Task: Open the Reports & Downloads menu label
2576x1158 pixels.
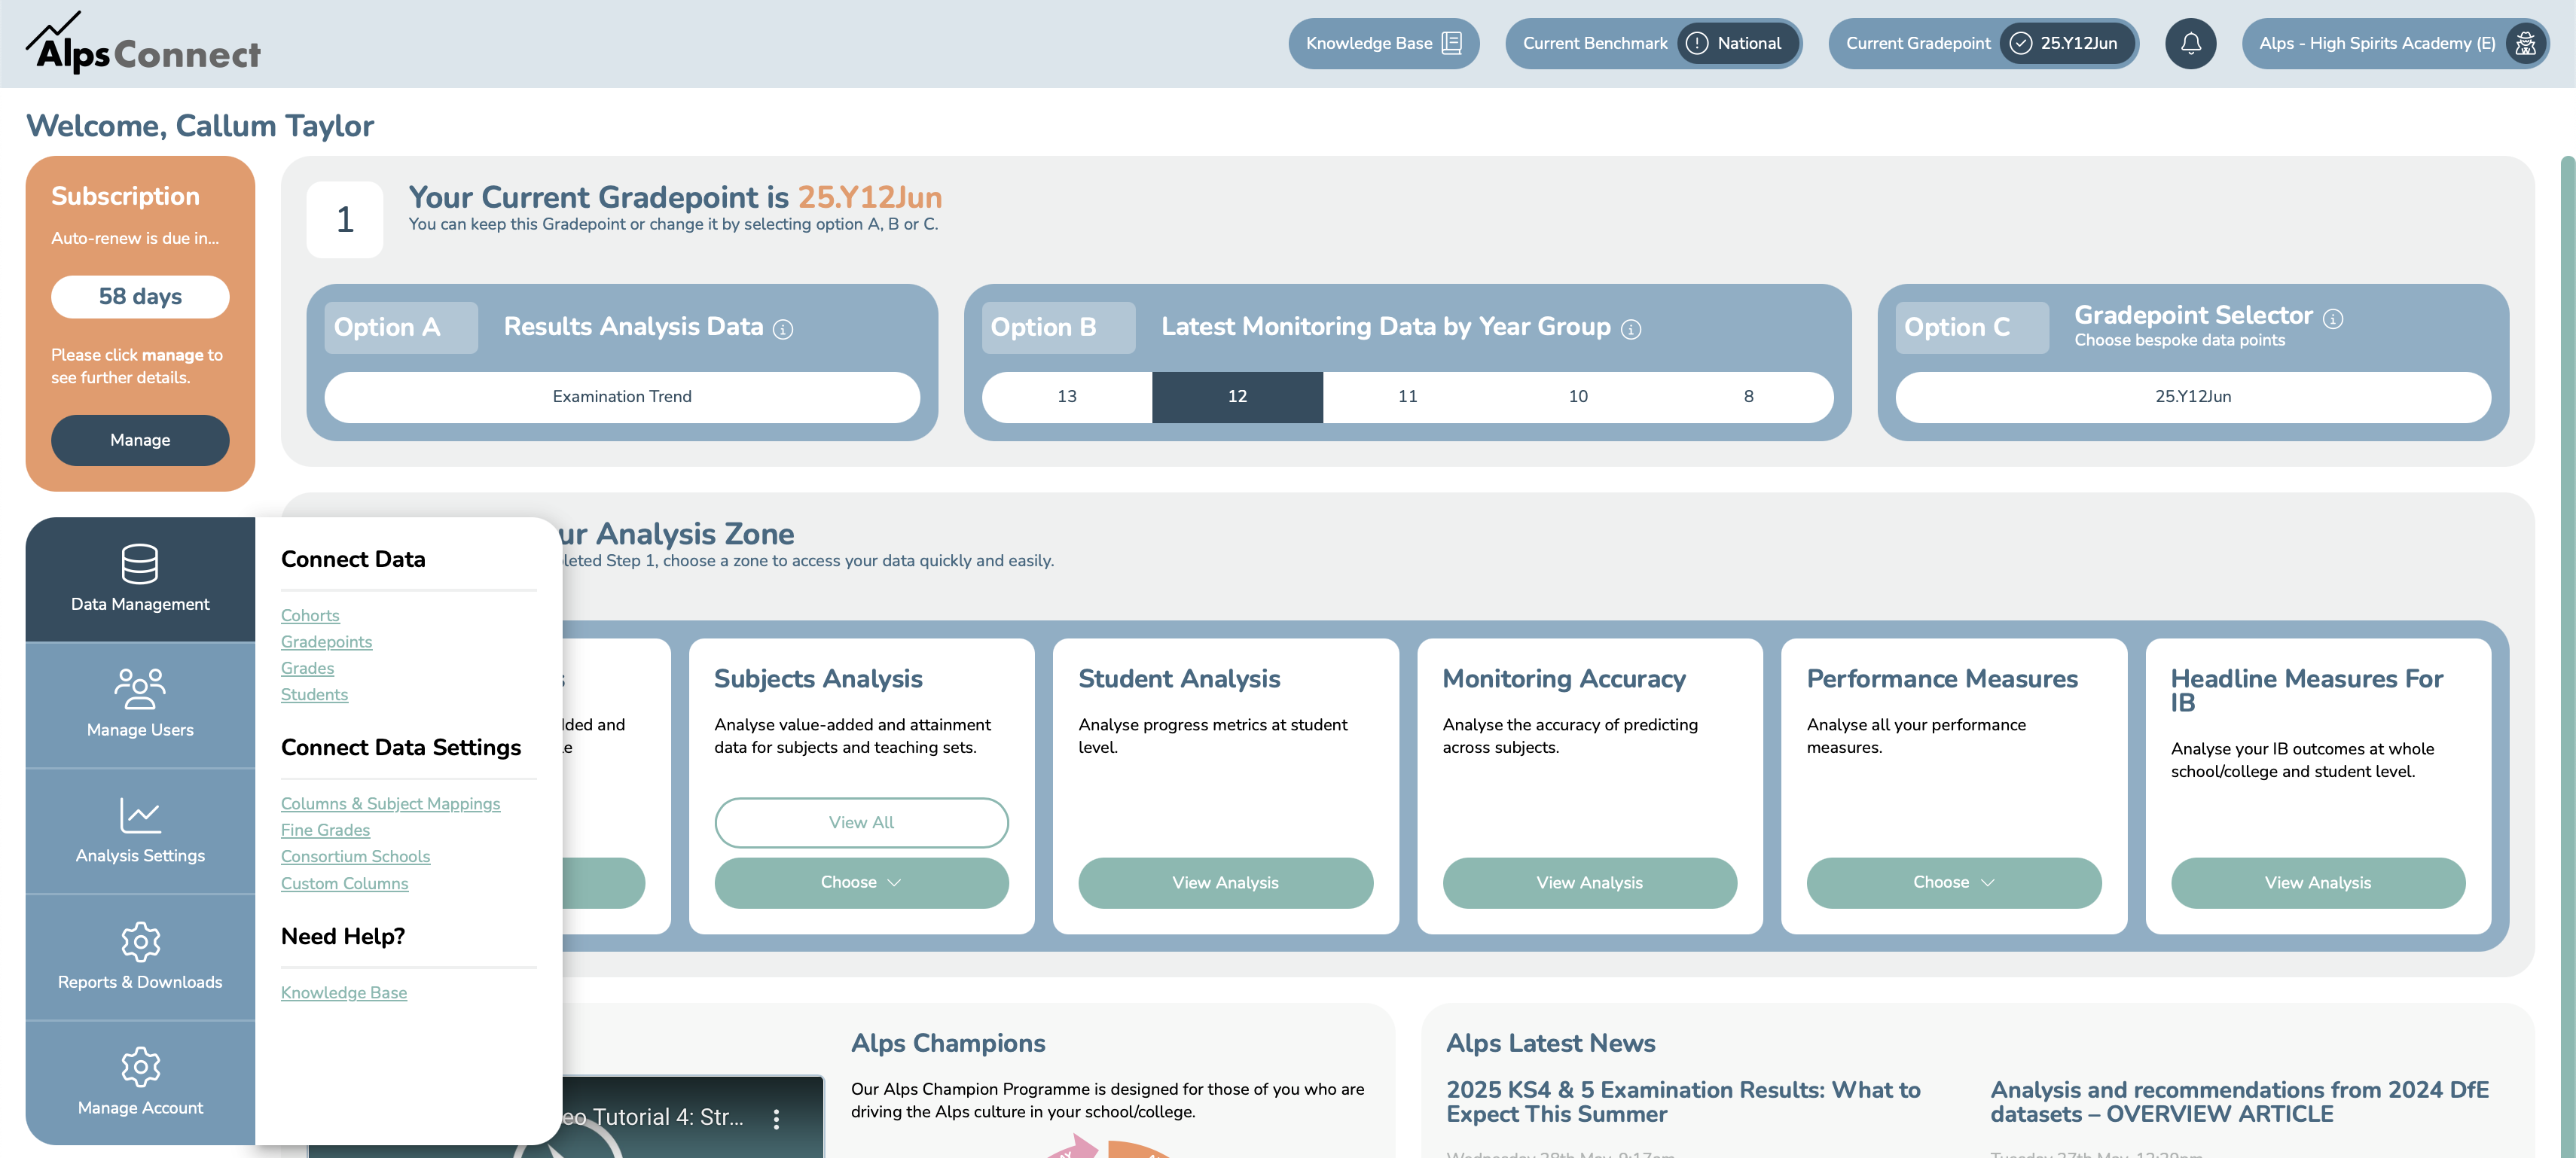Action: click(x=140, y=982)
